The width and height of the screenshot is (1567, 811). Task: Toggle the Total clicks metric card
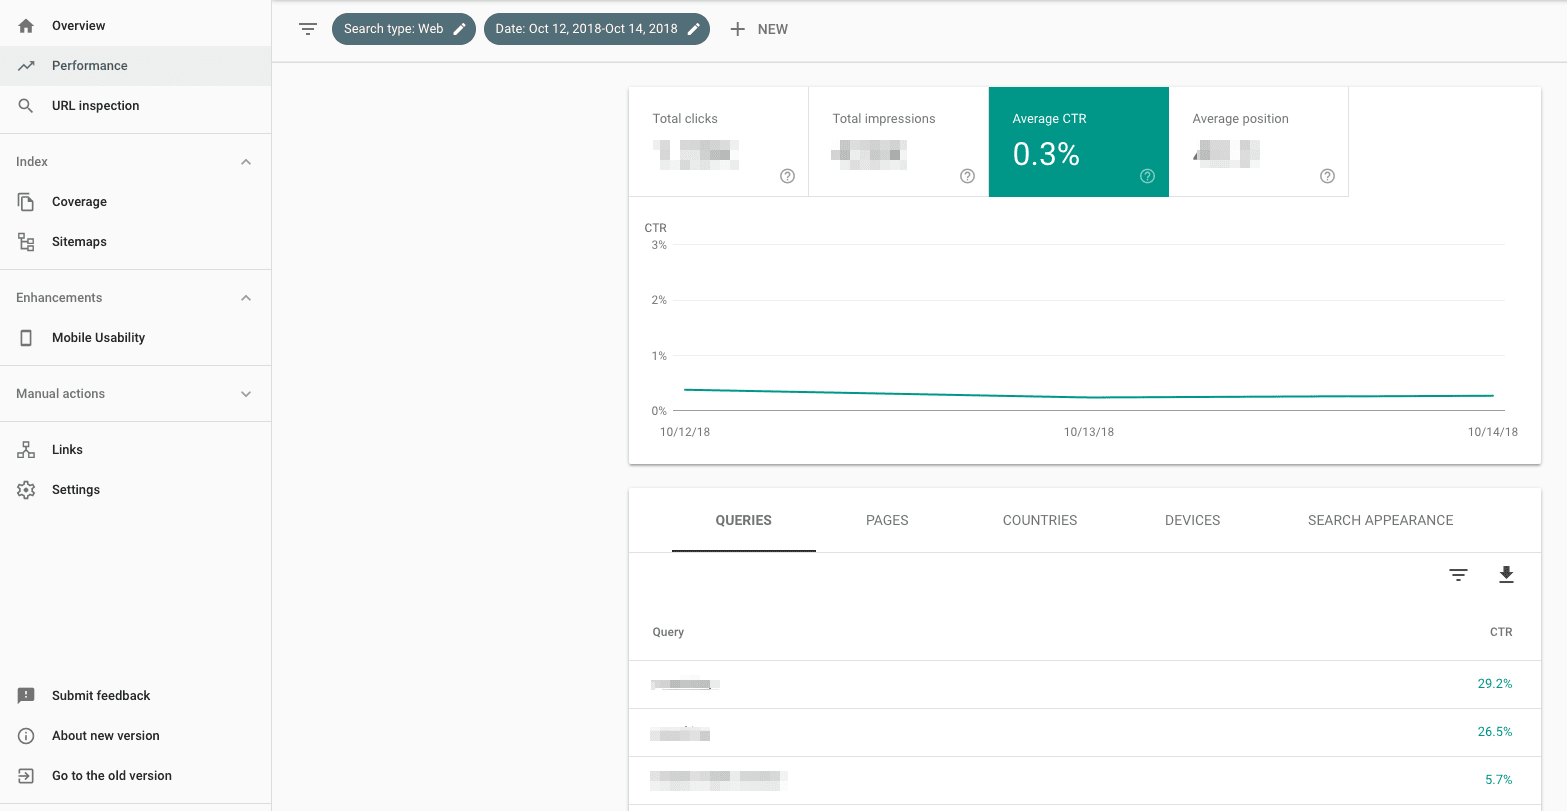(x=718, y=142)
